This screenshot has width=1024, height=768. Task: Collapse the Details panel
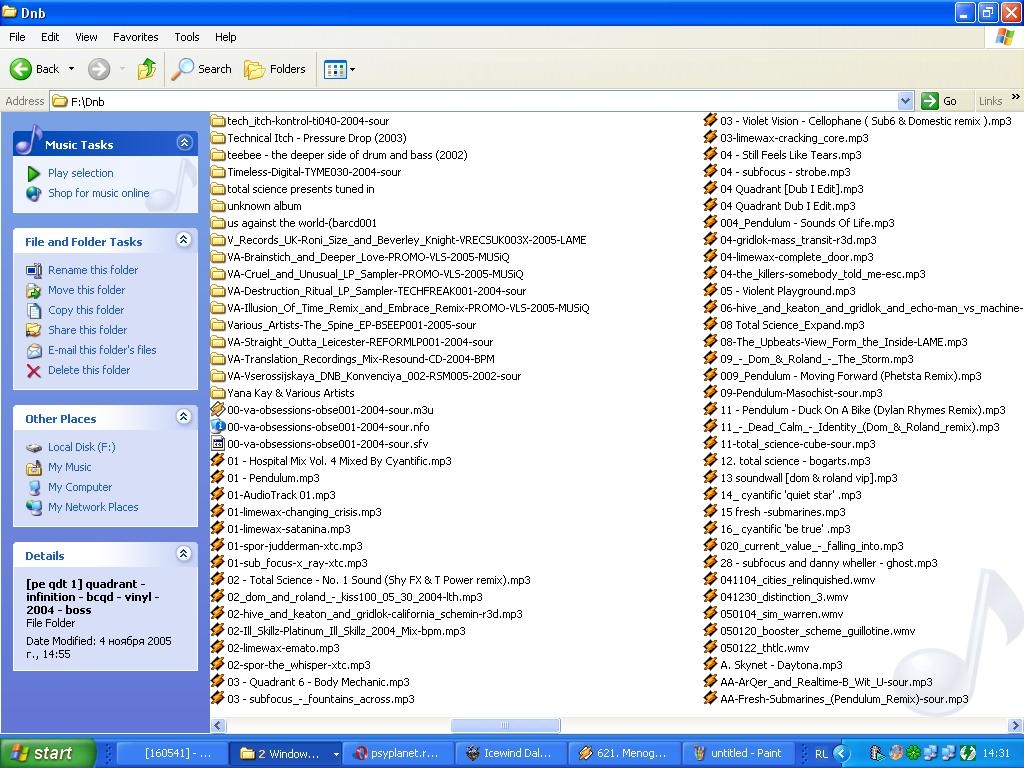tap(184, 554)
